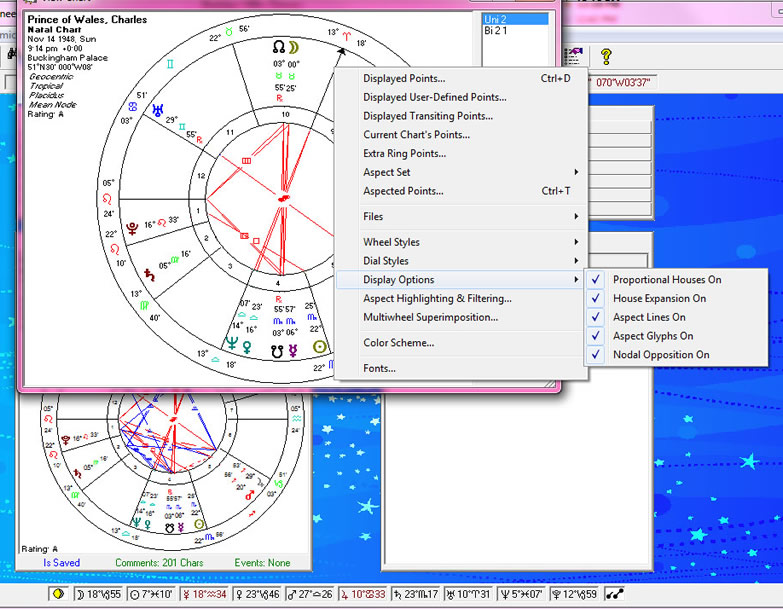Click the yellow moon phase status icon
This screenshot has width=783, height=609.
tap(58, 594)
